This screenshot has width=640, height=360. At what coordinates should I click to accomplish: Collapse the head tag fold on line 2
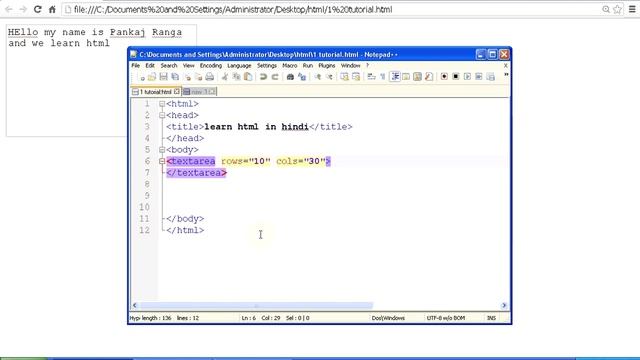[162, 116]
